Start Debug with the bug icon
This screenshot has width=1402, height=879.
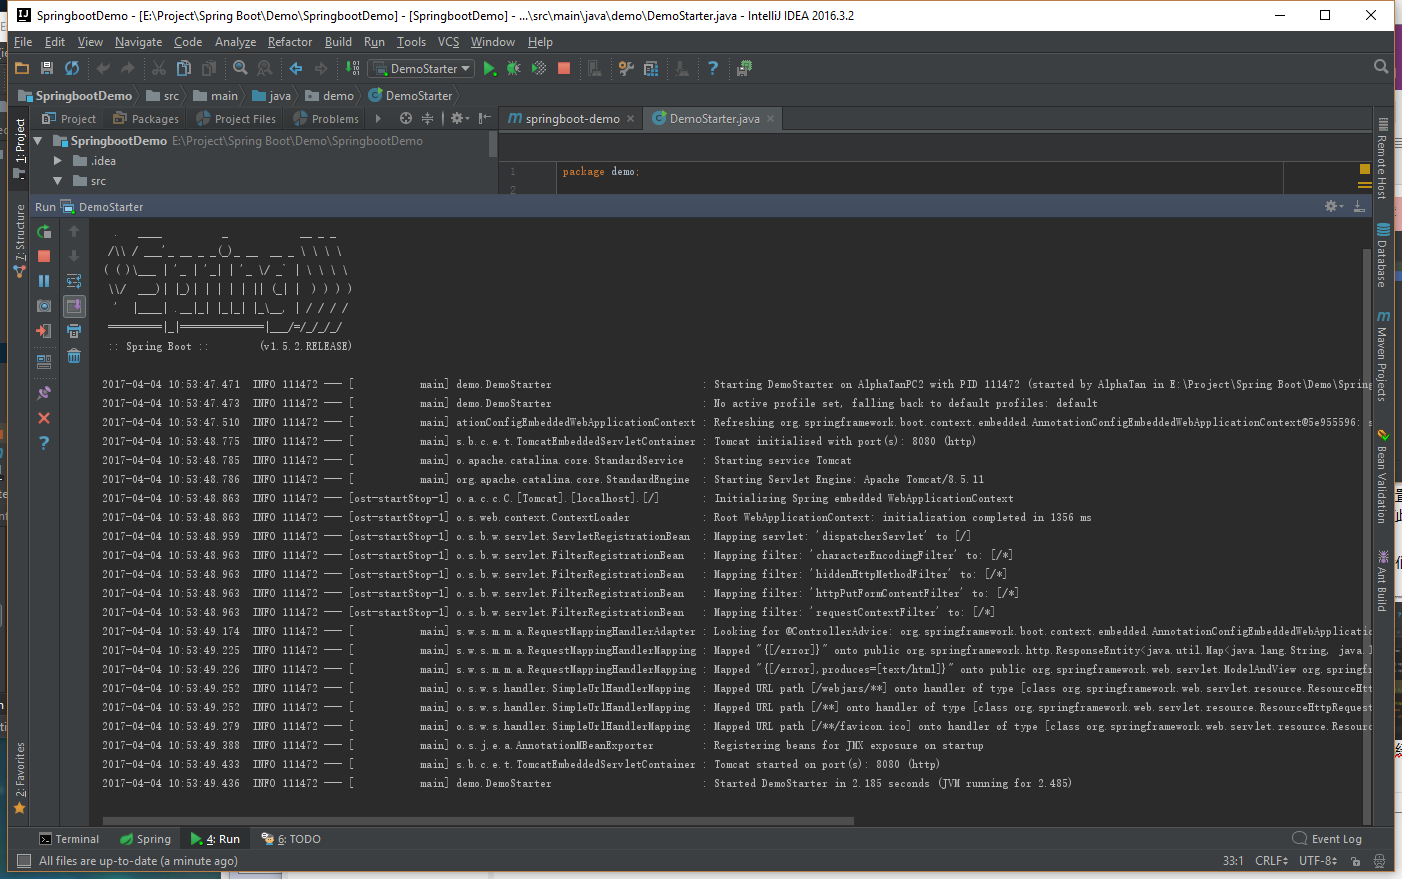(x=514, y=68)
